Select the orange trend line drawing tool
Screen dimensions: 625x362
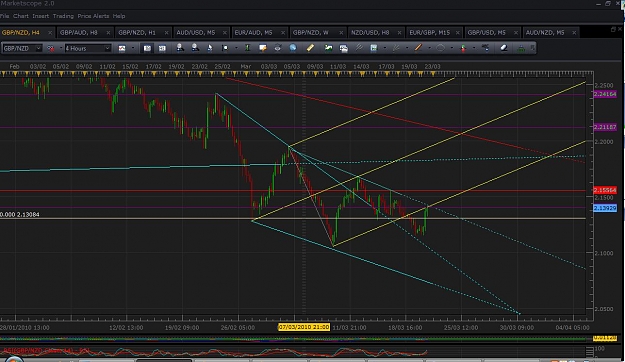418,48
